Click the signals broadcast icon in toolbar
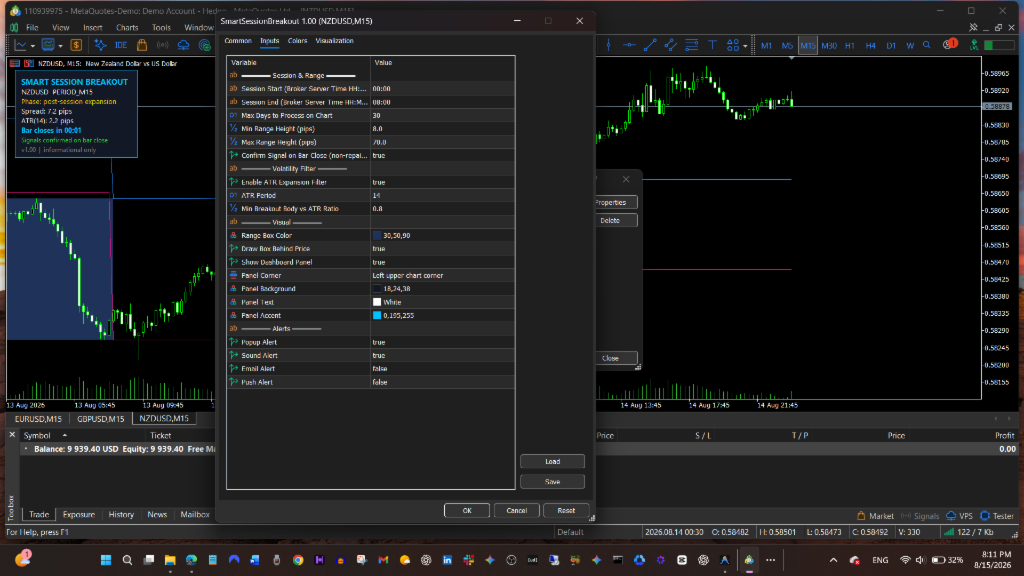Screen dimensions: 1024x576 [163, 45]
